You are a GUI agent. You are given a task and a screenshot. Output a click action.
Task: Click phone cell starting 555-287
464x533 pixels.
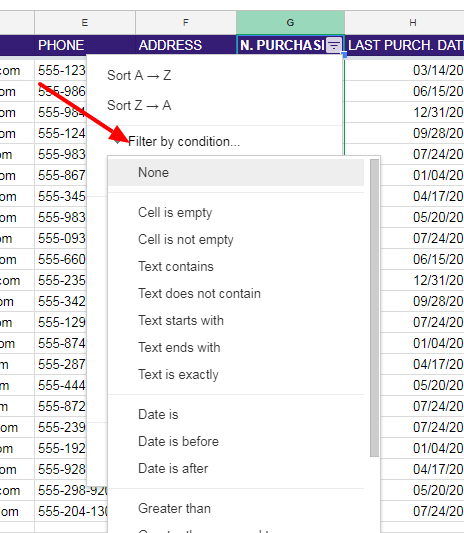click(x=61, y=364)
